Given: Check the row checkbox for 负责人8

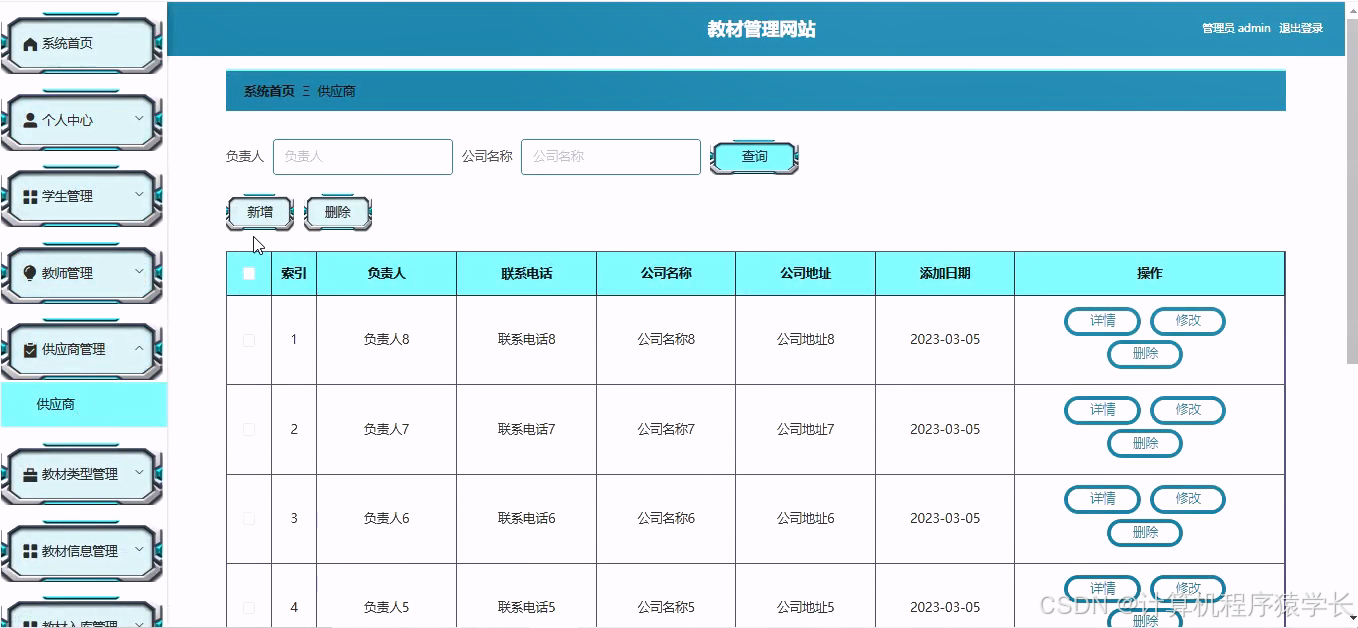Looking at the screenshot, I should pyautogui.click(x=249, y=340).
